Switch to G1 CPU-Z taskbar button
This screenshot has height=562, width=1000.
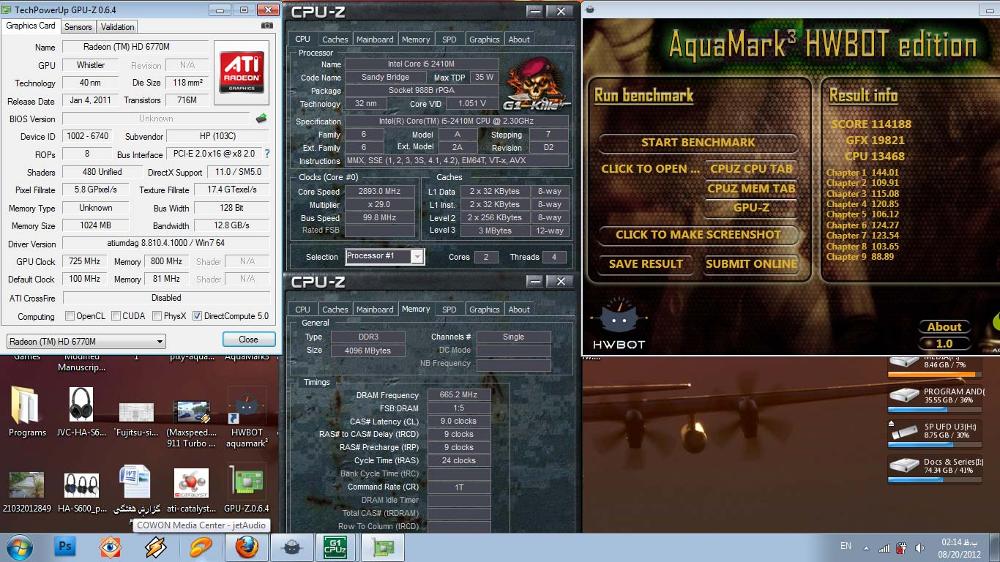coord(335,547)
